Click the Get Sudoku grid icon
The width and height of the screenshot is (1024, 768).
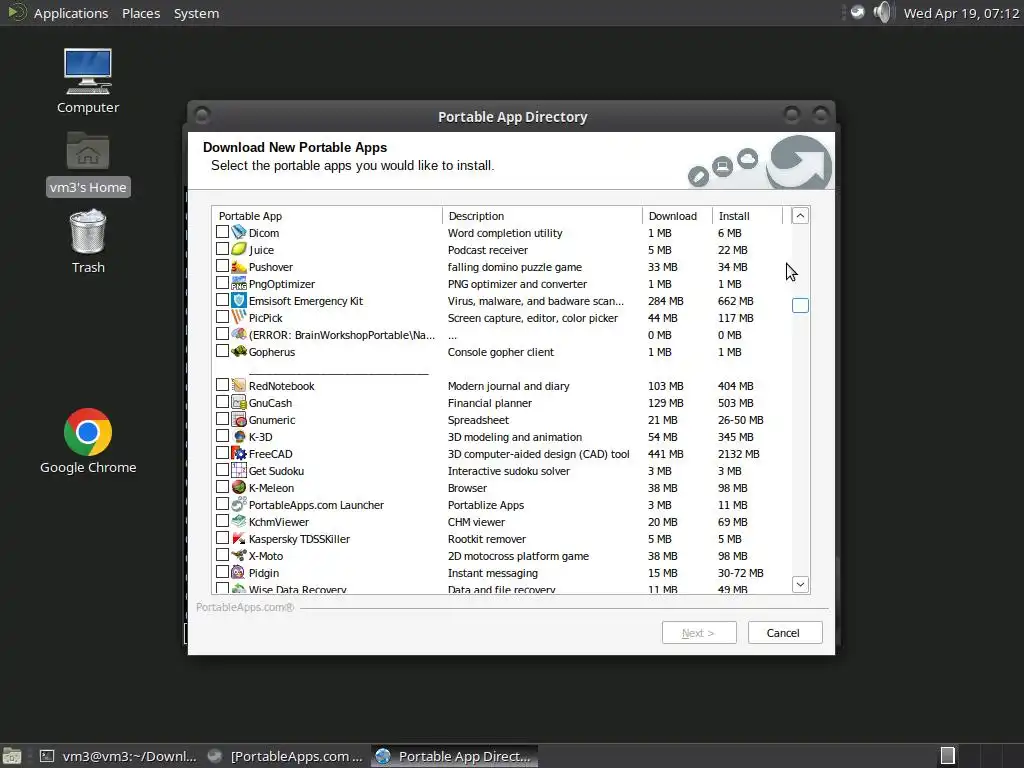coord(239,470)
